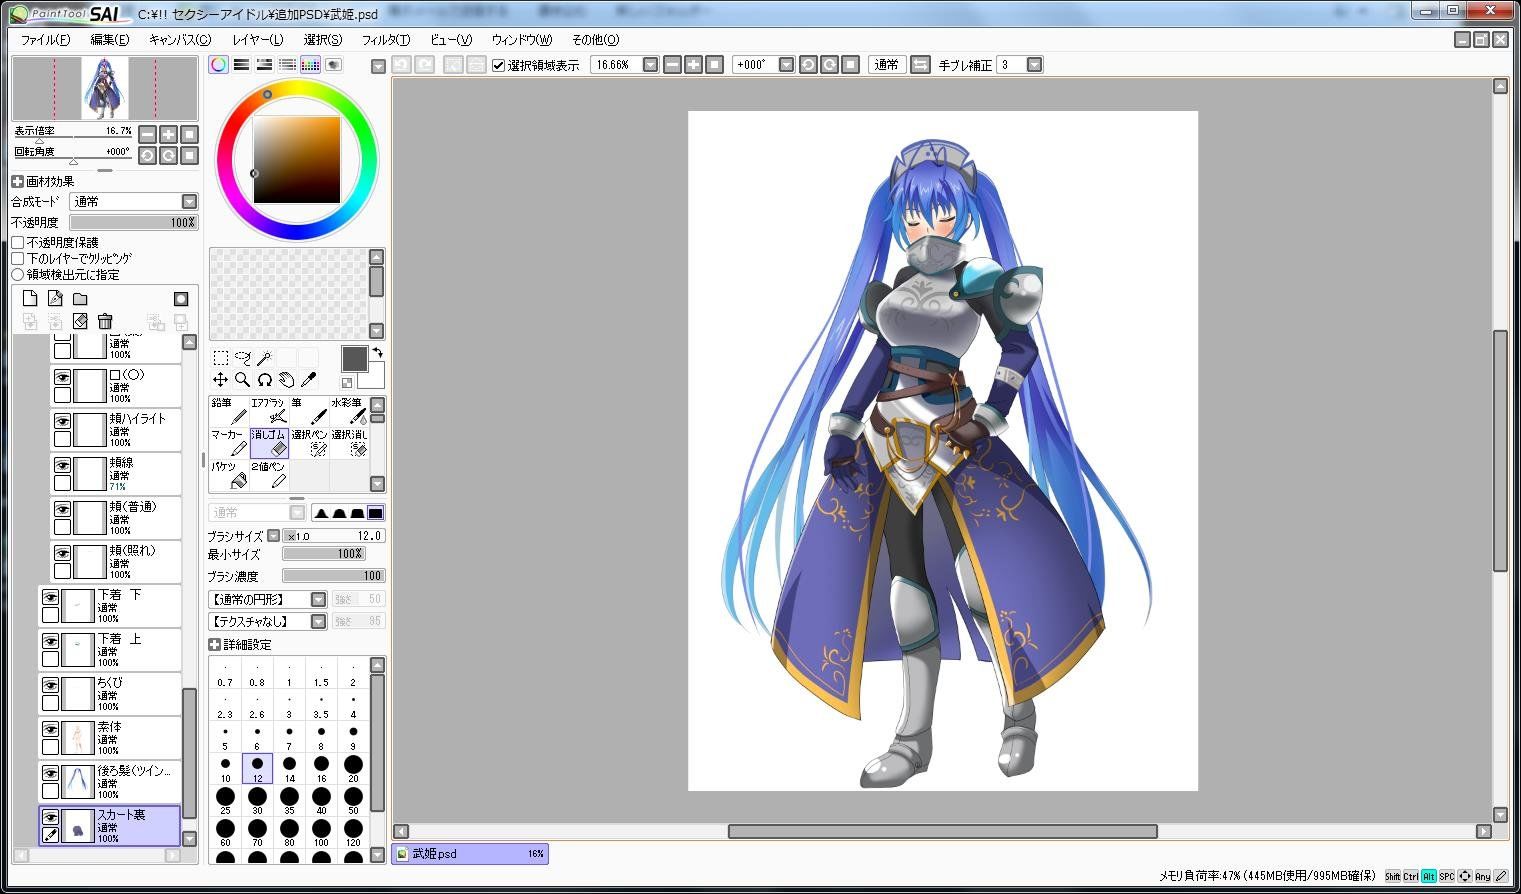Uncheck 選択領域表示 checkbox in toolbar
The image size is (1521, 894).
[x=499, y=65]
